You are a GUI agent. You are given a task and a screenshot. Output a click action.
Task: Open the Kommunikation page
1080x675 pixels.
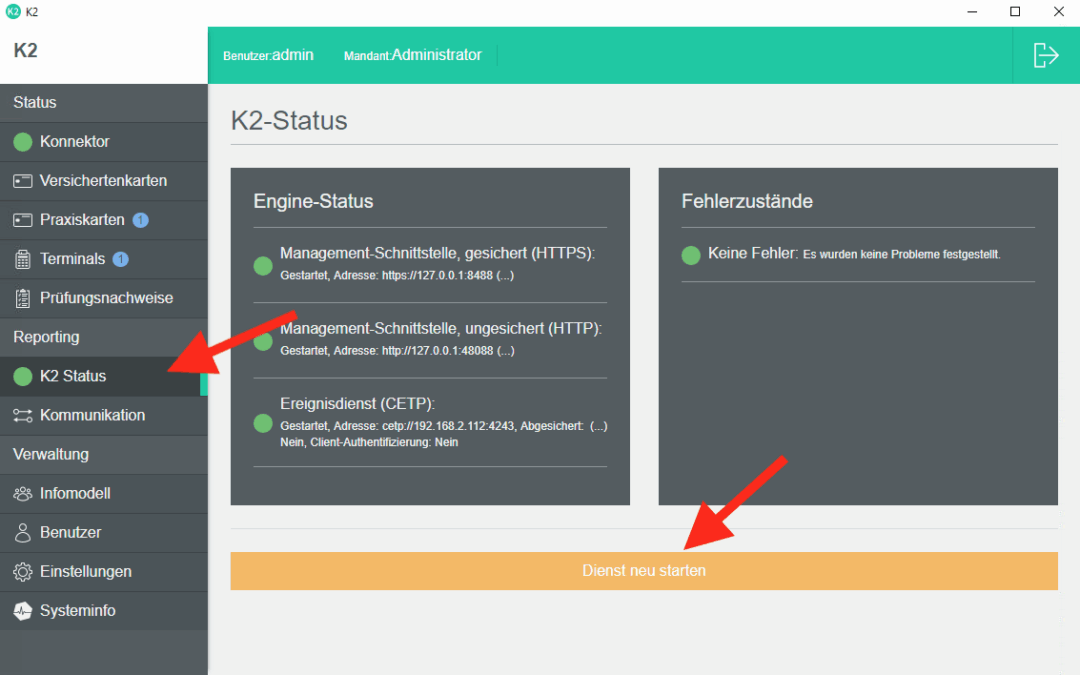point(103,415)
